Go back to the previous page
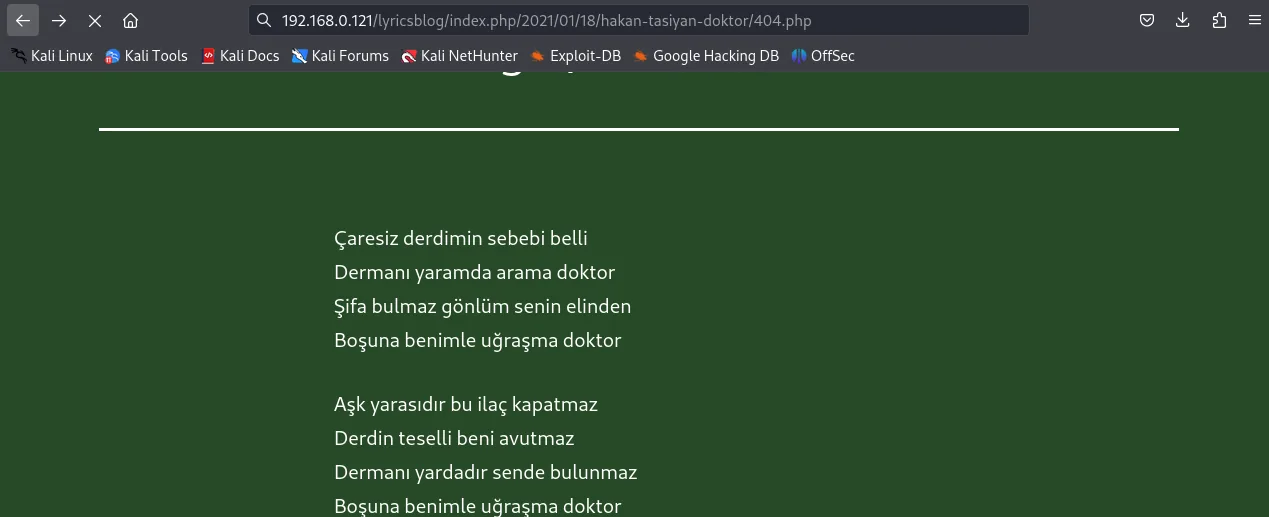Image resolution: width=1269 pixels, height=517 pixels. click(23, 20)
